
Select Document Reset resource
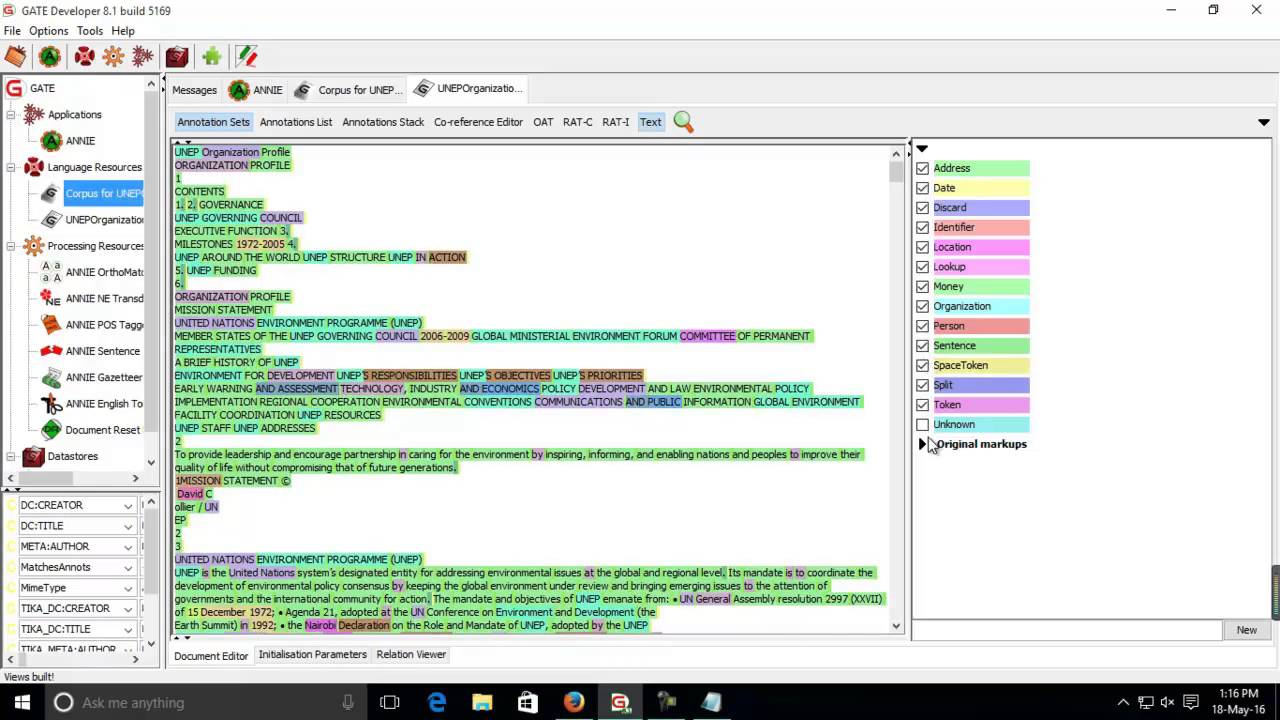coord(102,430)
